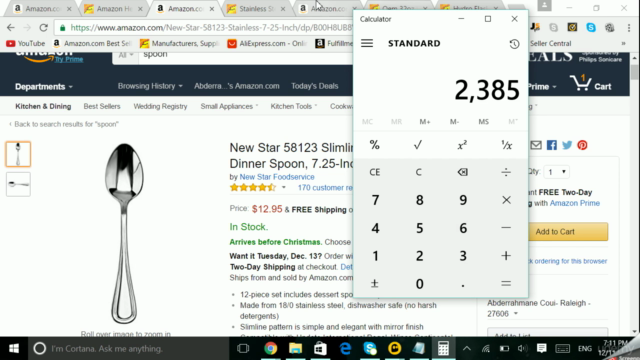Screen dimensions: 640x360
Task: Click the number 0 key
Action: click(x=419, y=283)
